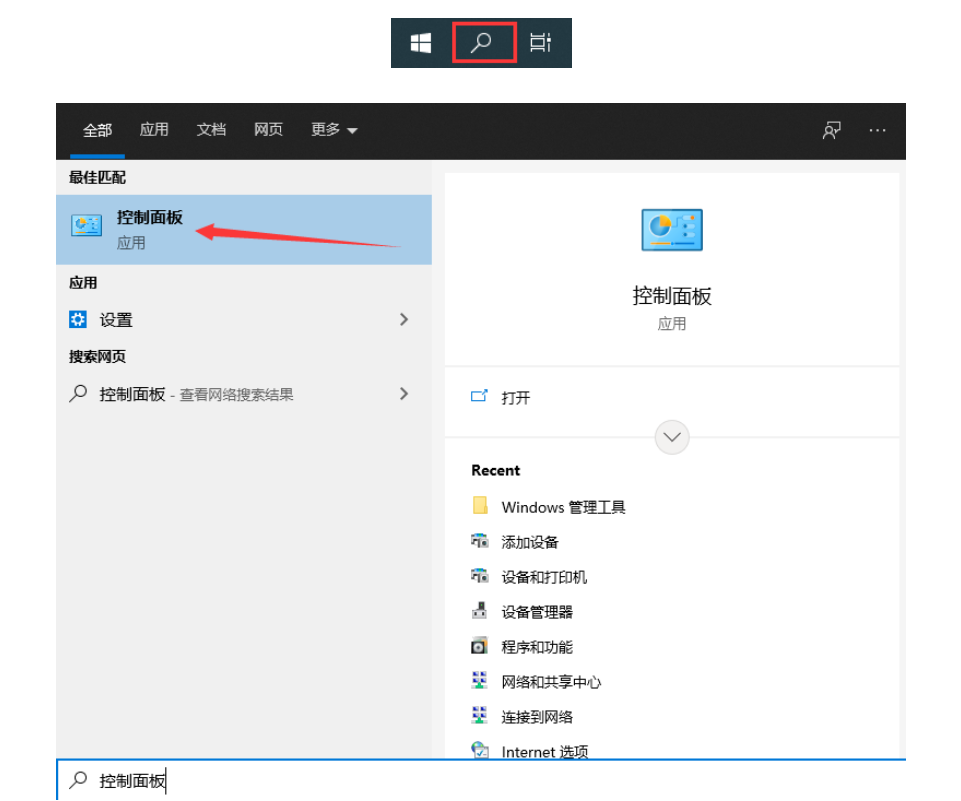The height and width of the screenshot is (801, 961).
Task: Click the feedback person icon
Action: (x=831, y=131)
